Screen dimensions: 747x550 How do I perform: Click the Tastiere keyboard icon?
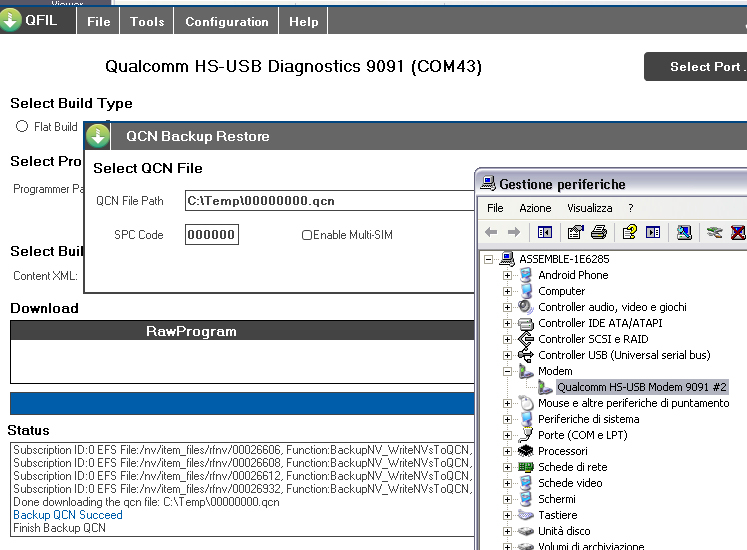click(525, 515)
